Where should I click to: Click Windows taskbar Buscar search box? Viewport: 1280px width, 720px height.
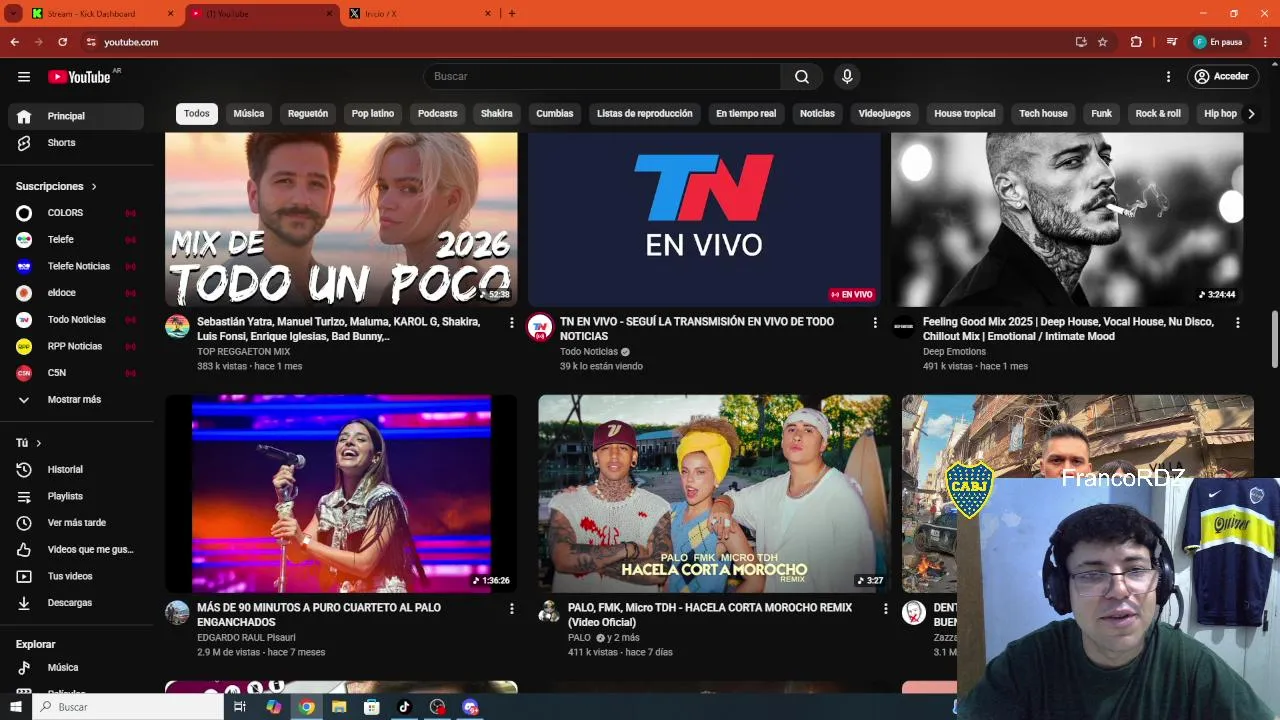pyautogui.click(x=128, y=707)
